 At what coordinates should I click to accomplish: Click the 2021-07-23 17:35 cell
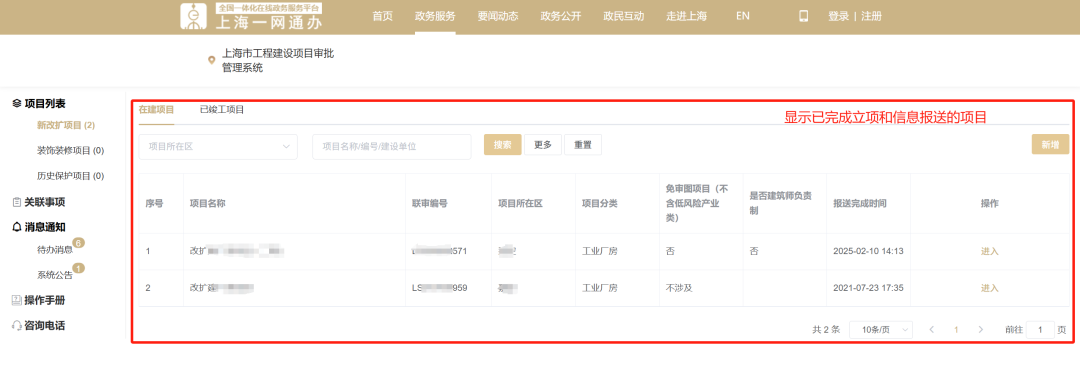[868, 287]
